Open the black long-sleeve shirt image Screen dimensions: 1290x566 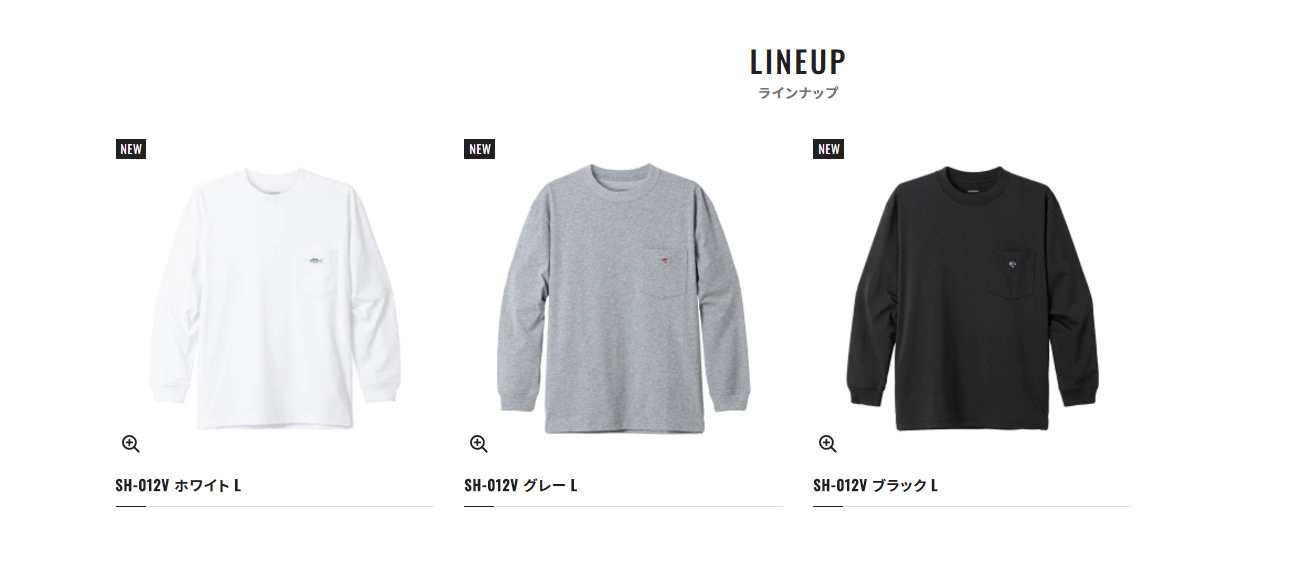coord(972,298)
